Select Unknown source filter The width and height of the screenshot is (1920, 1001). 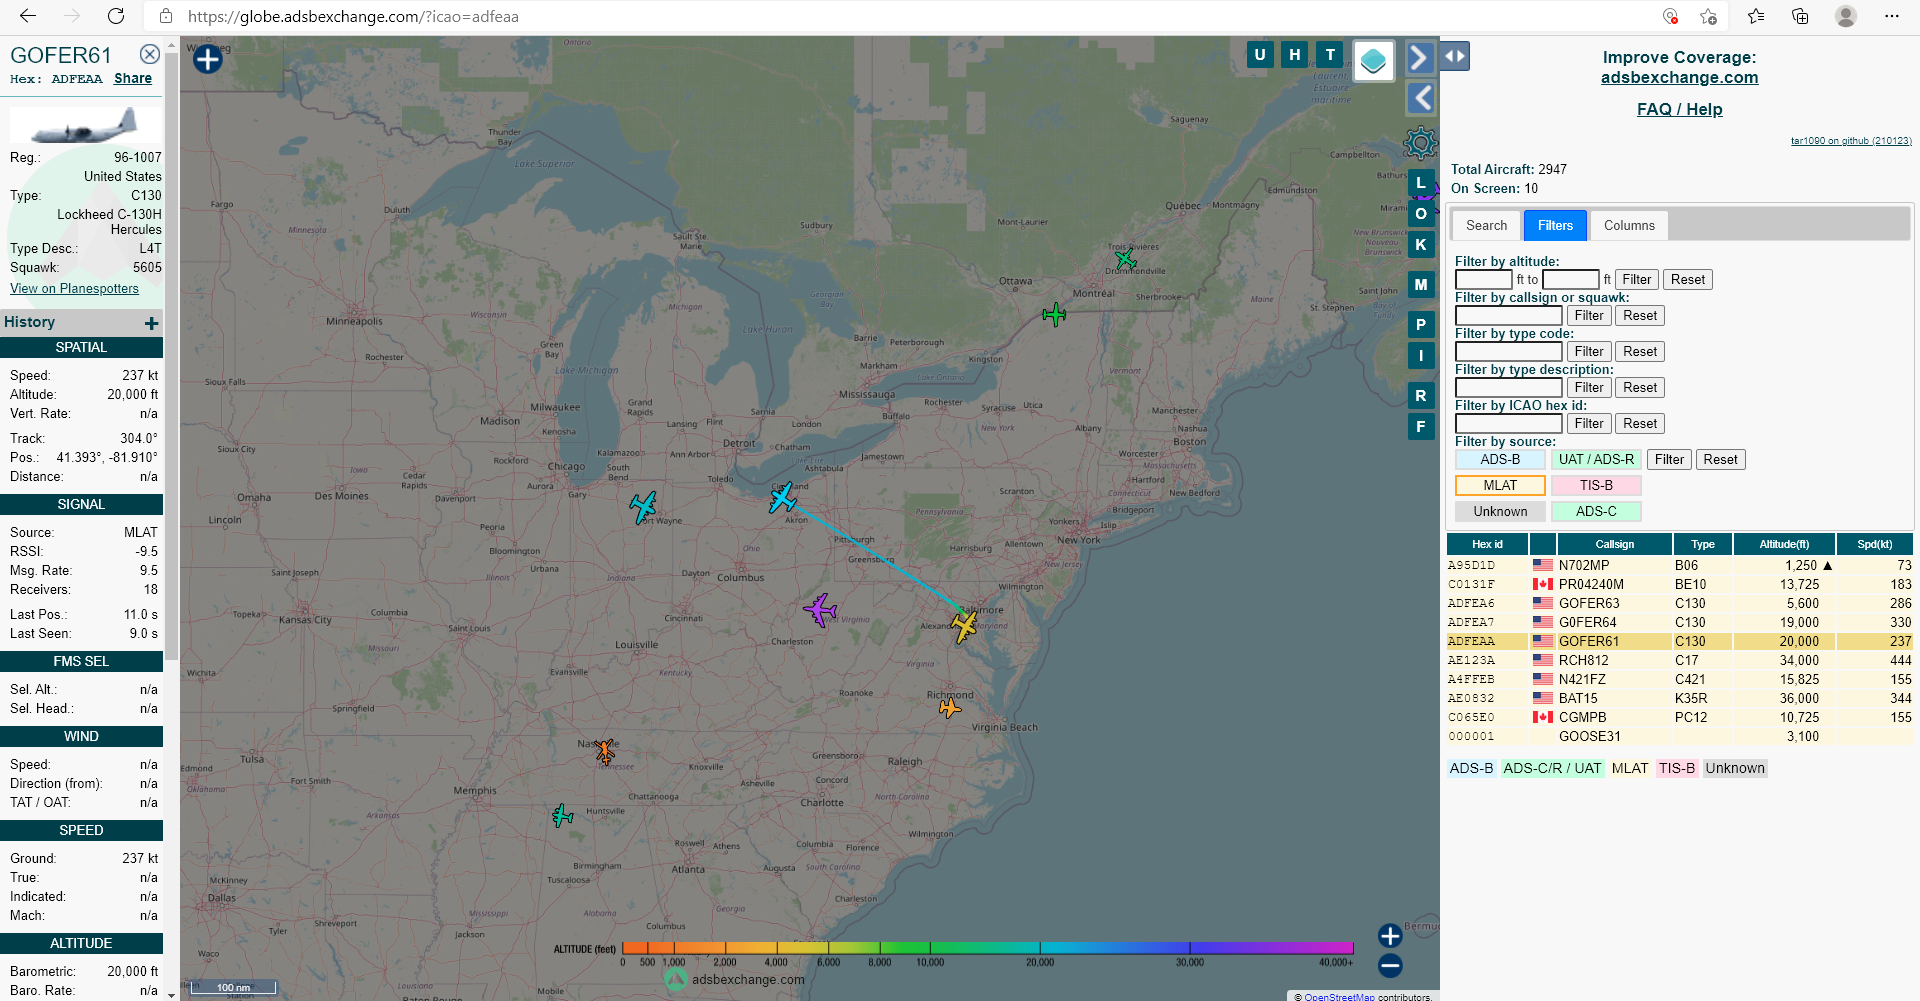click(1500, 512)
